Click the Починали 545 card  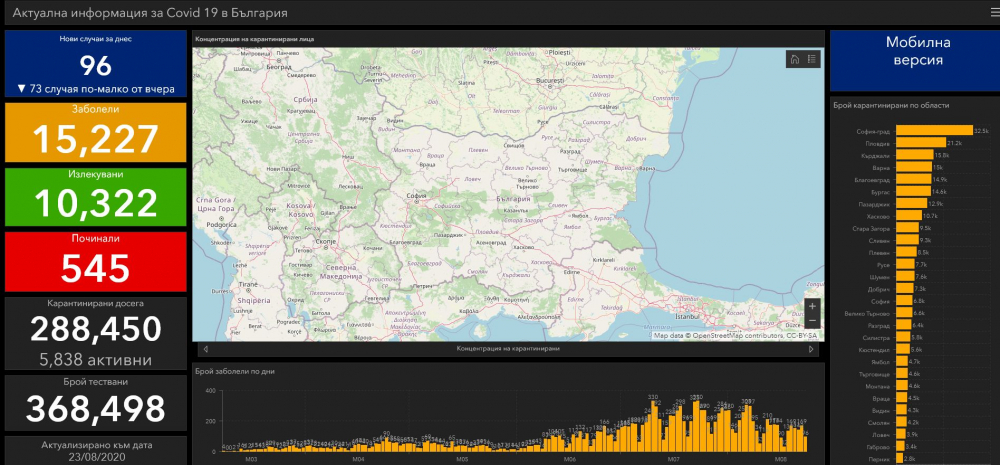(96, 262)
